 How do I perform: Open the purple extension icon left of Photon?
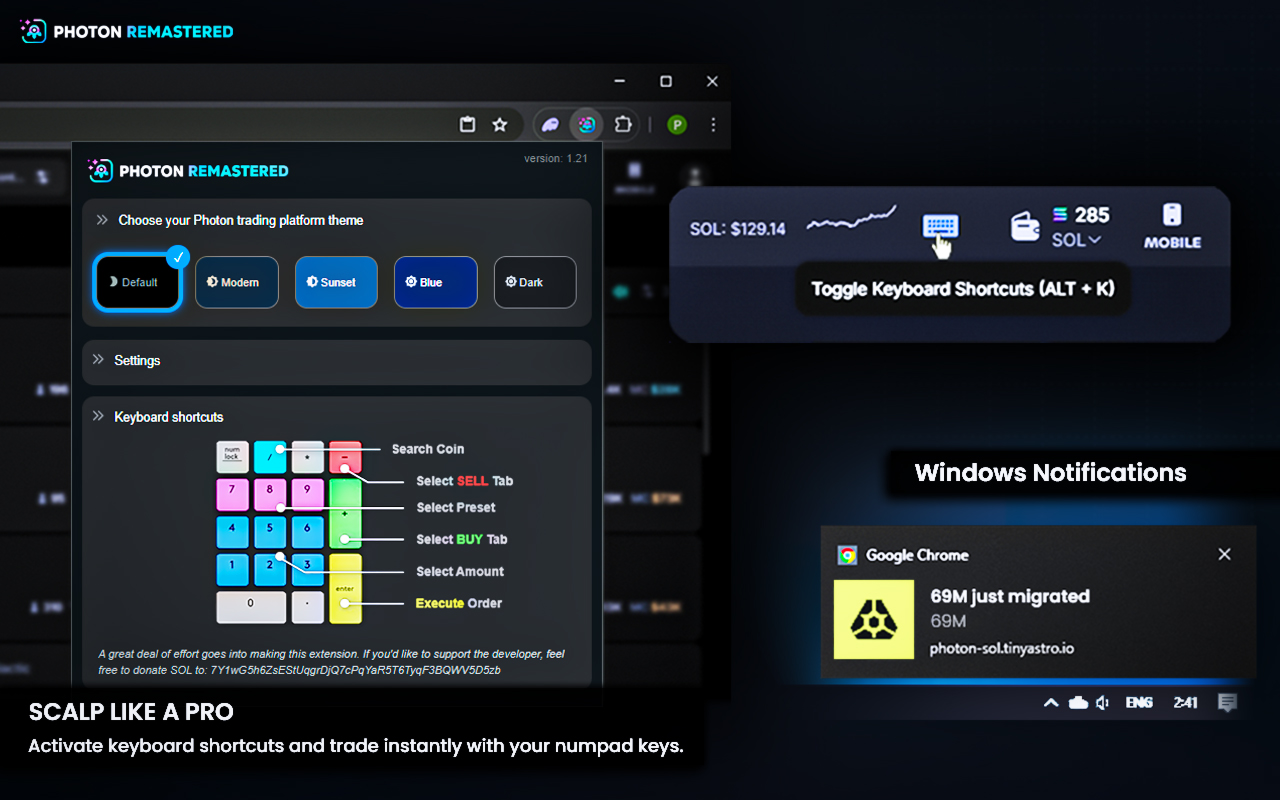tap(550, 125)
